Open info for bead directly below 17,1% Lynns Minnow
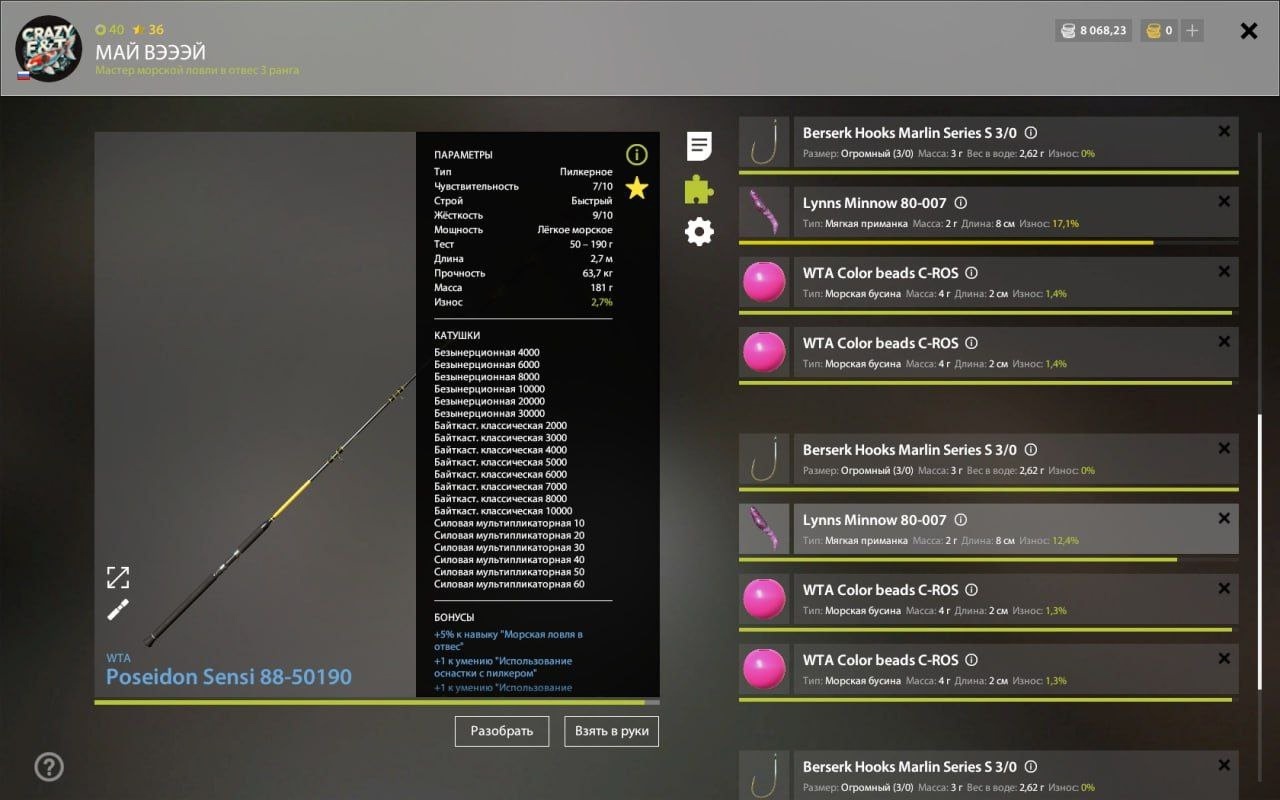1280x800 pixels. pos(971,273)
